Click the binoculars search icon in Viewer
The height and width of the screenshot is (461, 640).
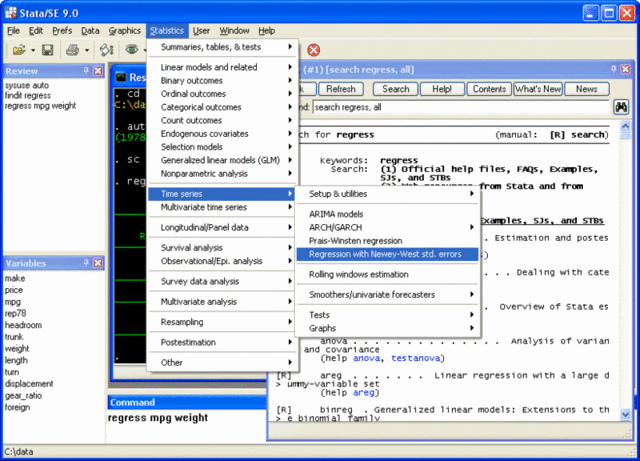[621, 107]
